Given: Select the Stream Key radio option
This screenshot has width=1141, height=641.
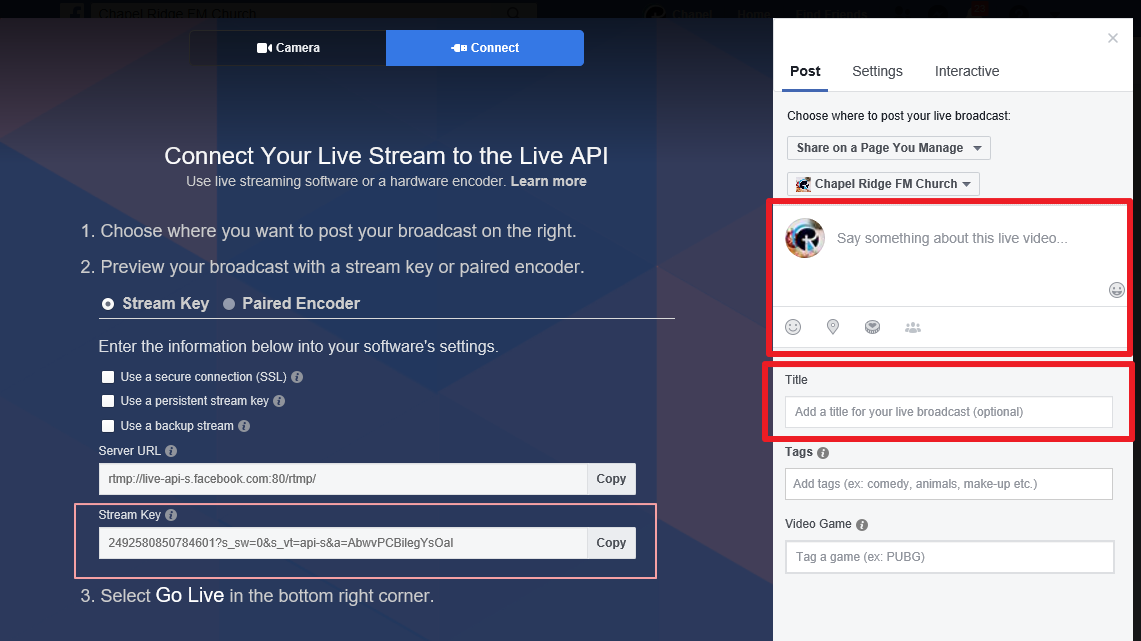Looking at the screenshot, I should click(x=108, y=304).
